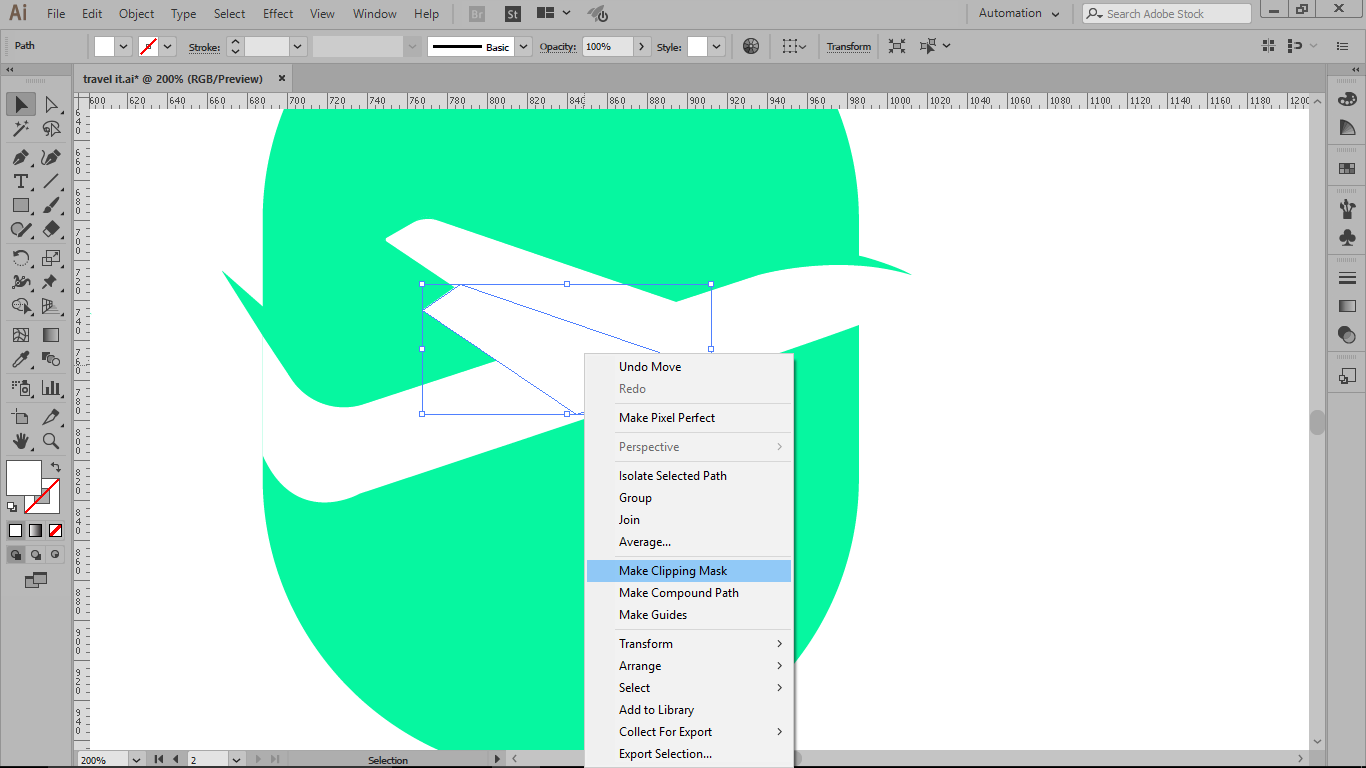Select the Eyedropper tool
1366x768 pixels.
(x=20, y=358)
